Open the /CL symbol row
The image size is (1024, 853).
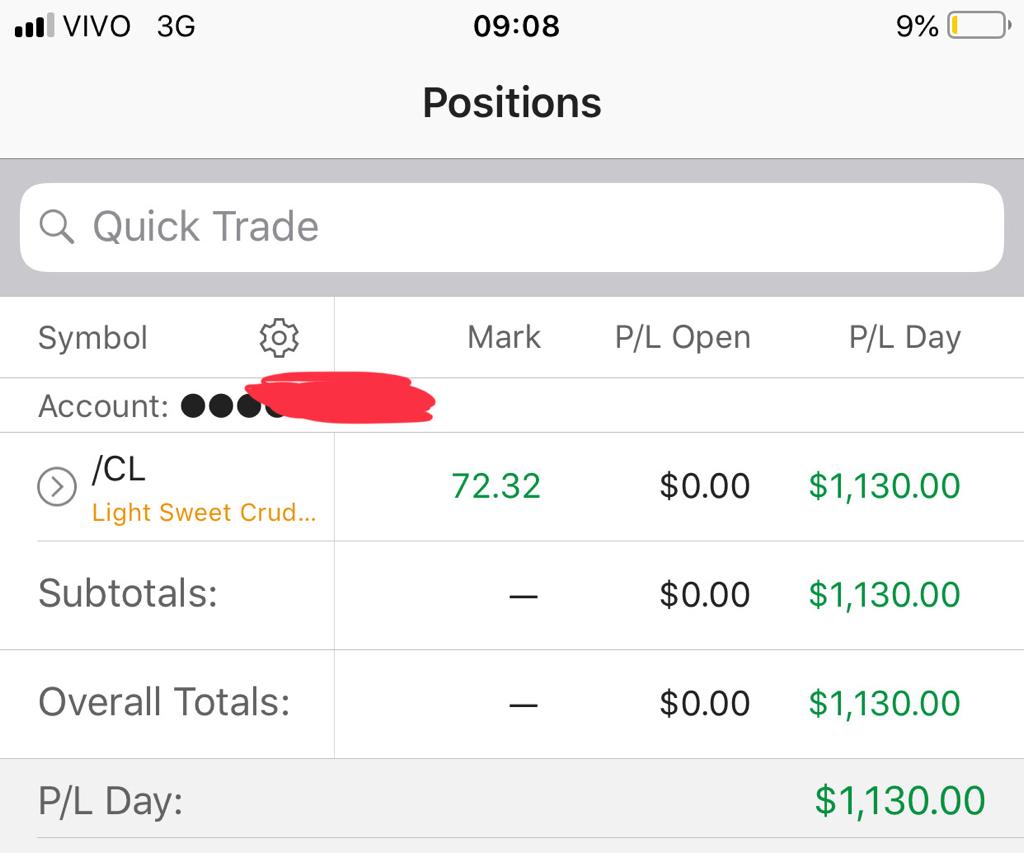tap(512, 487)
